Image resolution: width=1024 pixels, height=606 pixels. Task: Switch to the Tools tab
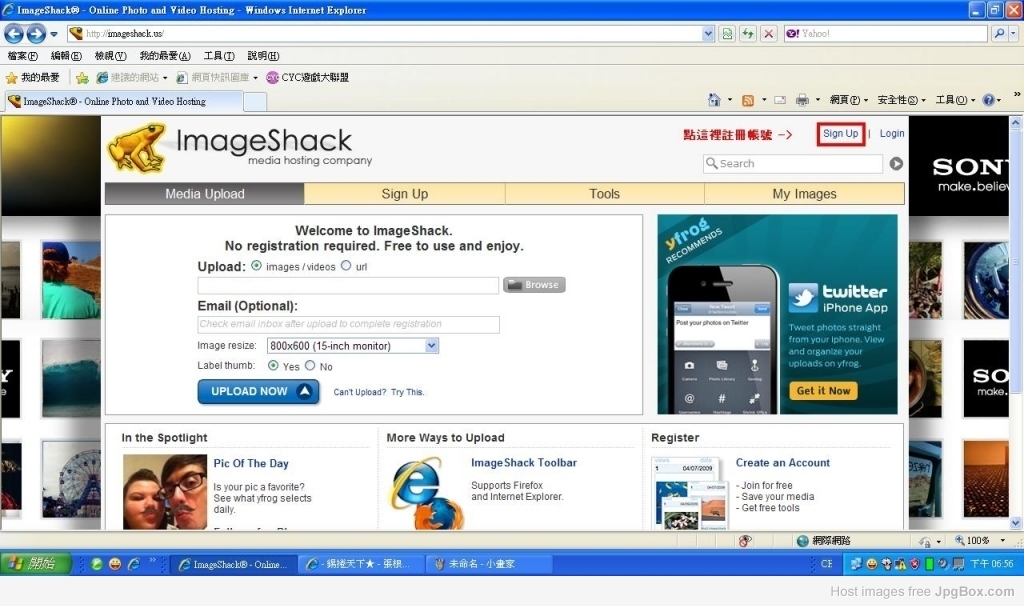pos(604,194)
